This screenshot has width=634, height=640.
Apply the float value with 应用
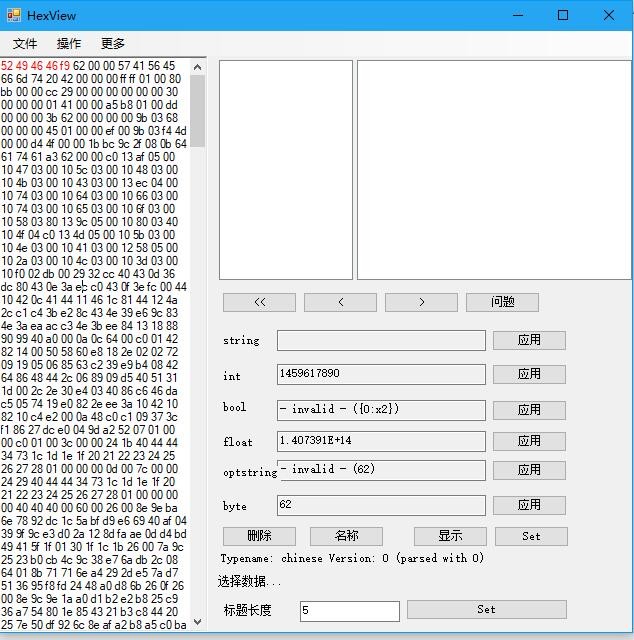[529, 441]
